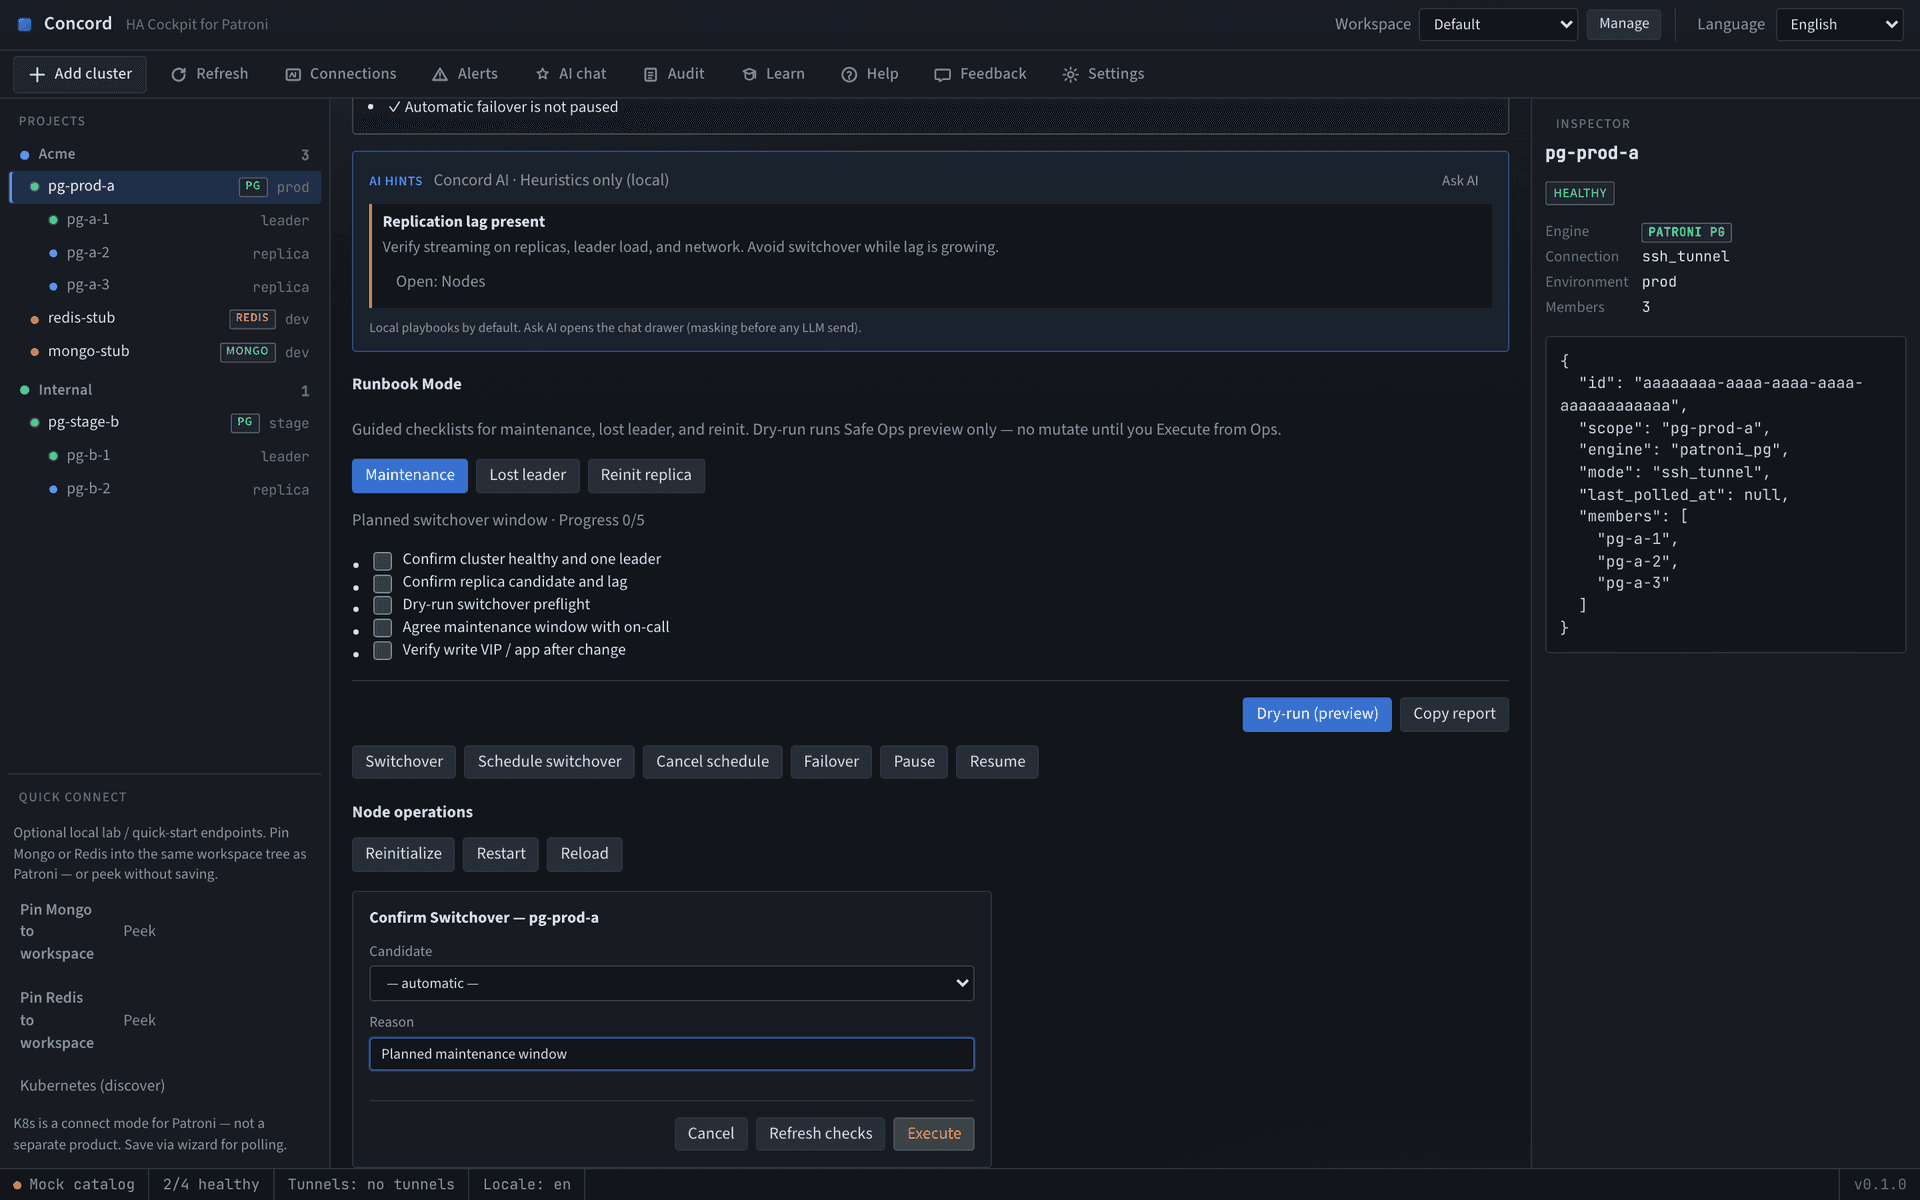The width and height of the screenshot is (1920, 1200).
Task: Click the Resume button
Action: (997, 762)
